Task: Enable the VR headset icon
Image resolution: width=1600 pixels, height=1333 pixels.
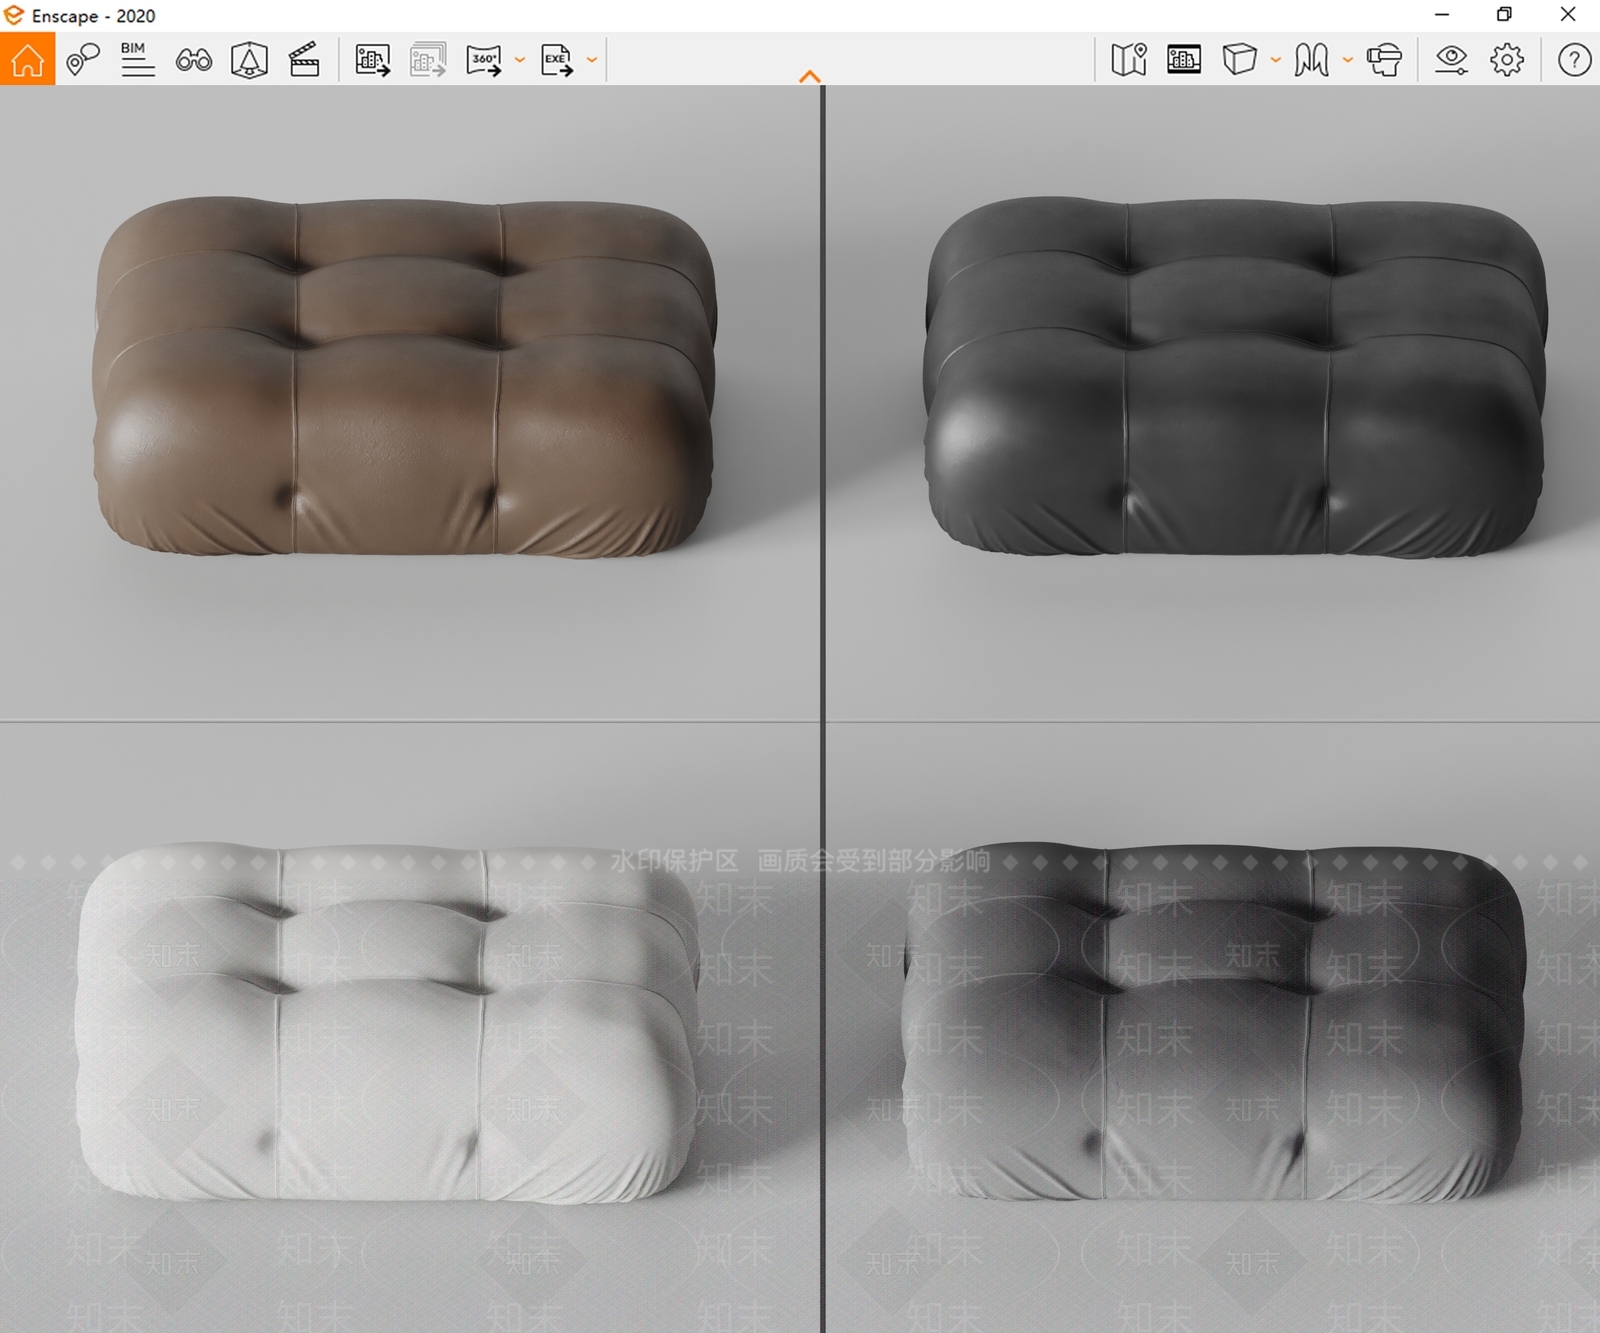Action: pos(1384,60)
